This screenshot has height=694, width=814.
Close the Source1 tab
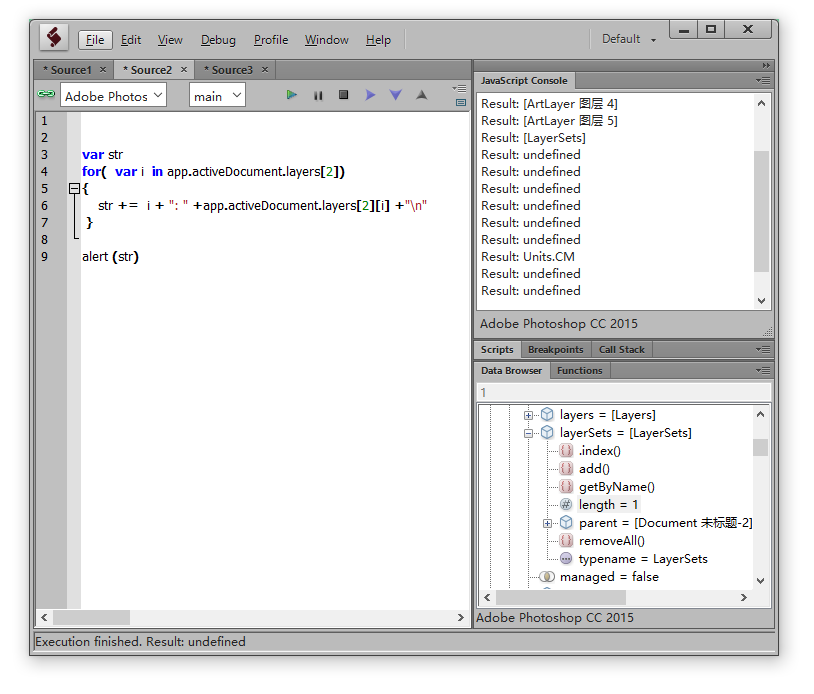[x=103, y=70]
